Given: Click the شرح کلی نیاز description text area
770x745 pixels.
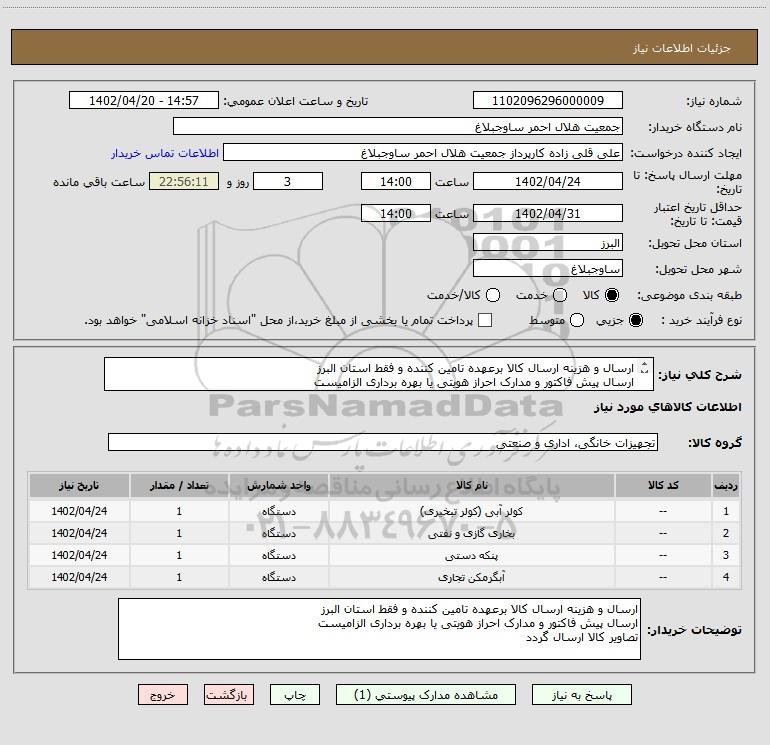Looking at the screenshot, I should point(379,374).
